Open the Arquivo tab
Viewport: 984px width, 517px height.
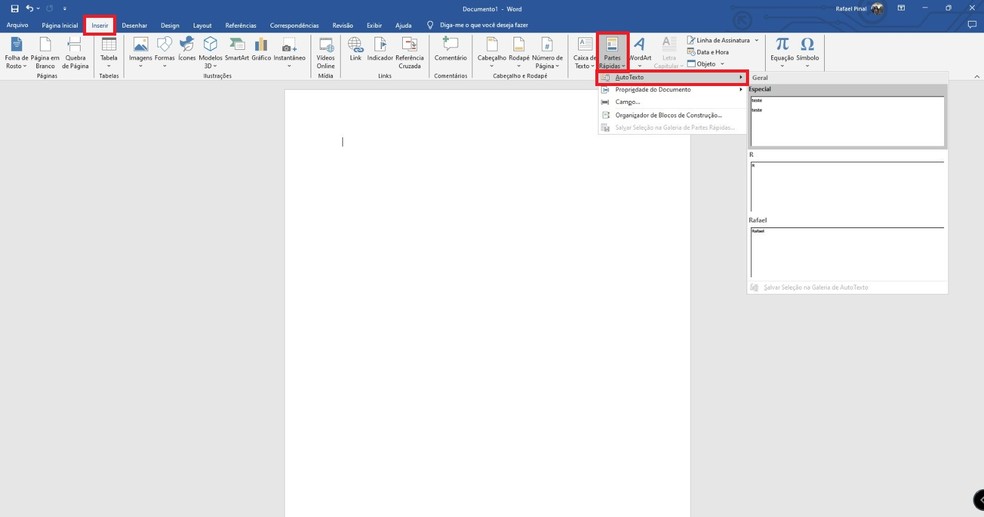point(17,26)
